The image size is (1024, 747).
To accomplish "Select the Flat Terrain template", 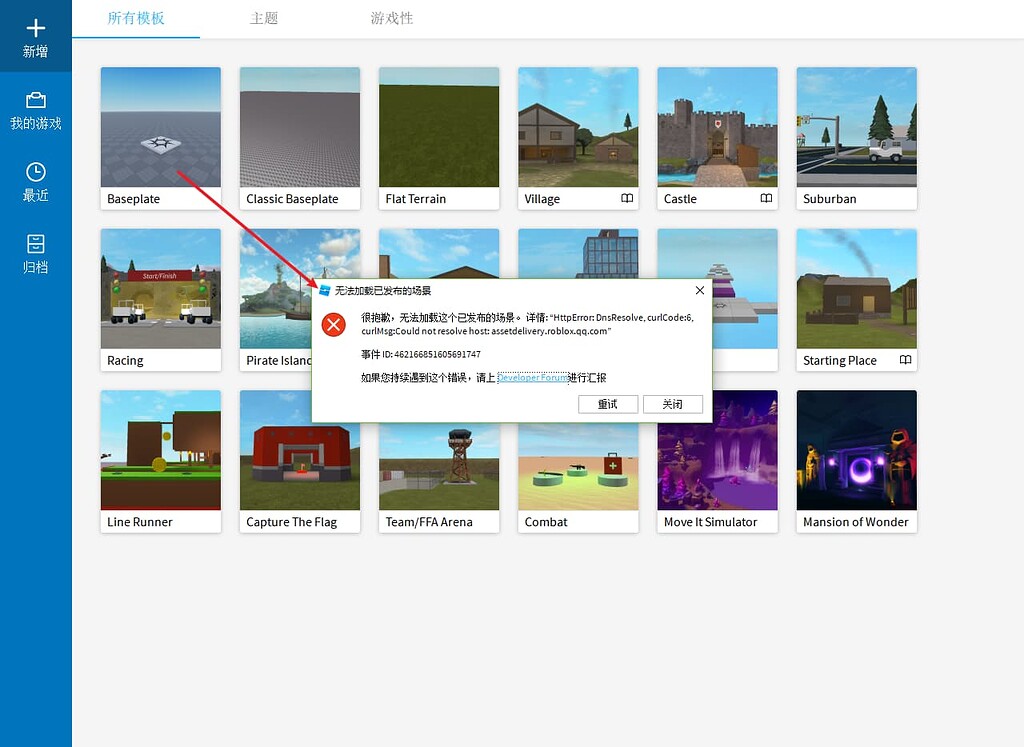I will point(438,127).
